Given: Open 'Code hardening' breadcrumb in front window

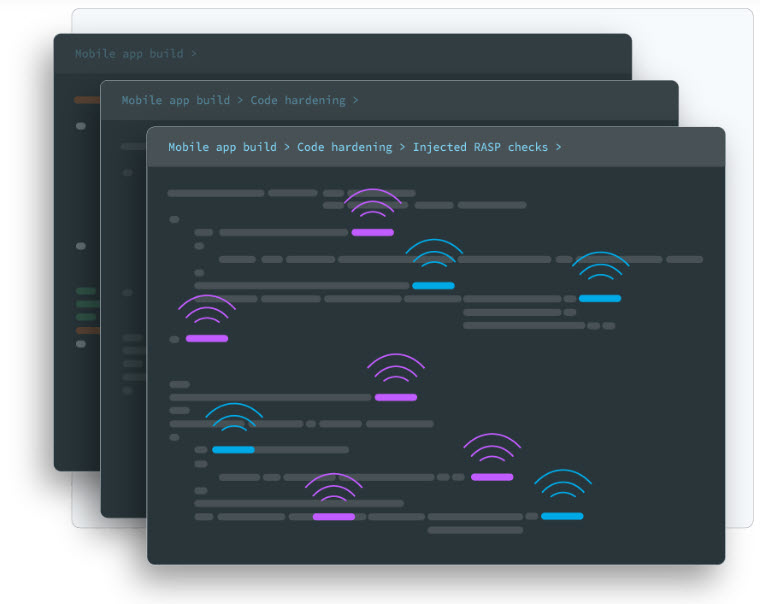Looking at the screenshot, I should click(x=345, y=147).
